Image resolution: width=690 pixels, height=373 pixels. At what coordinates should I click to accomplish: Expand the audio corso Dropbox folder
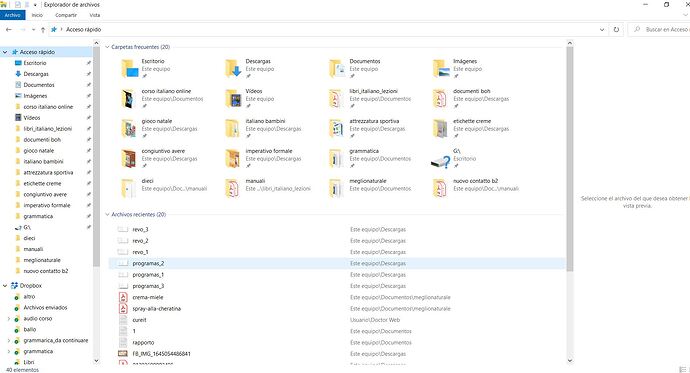tap(8, 318)
